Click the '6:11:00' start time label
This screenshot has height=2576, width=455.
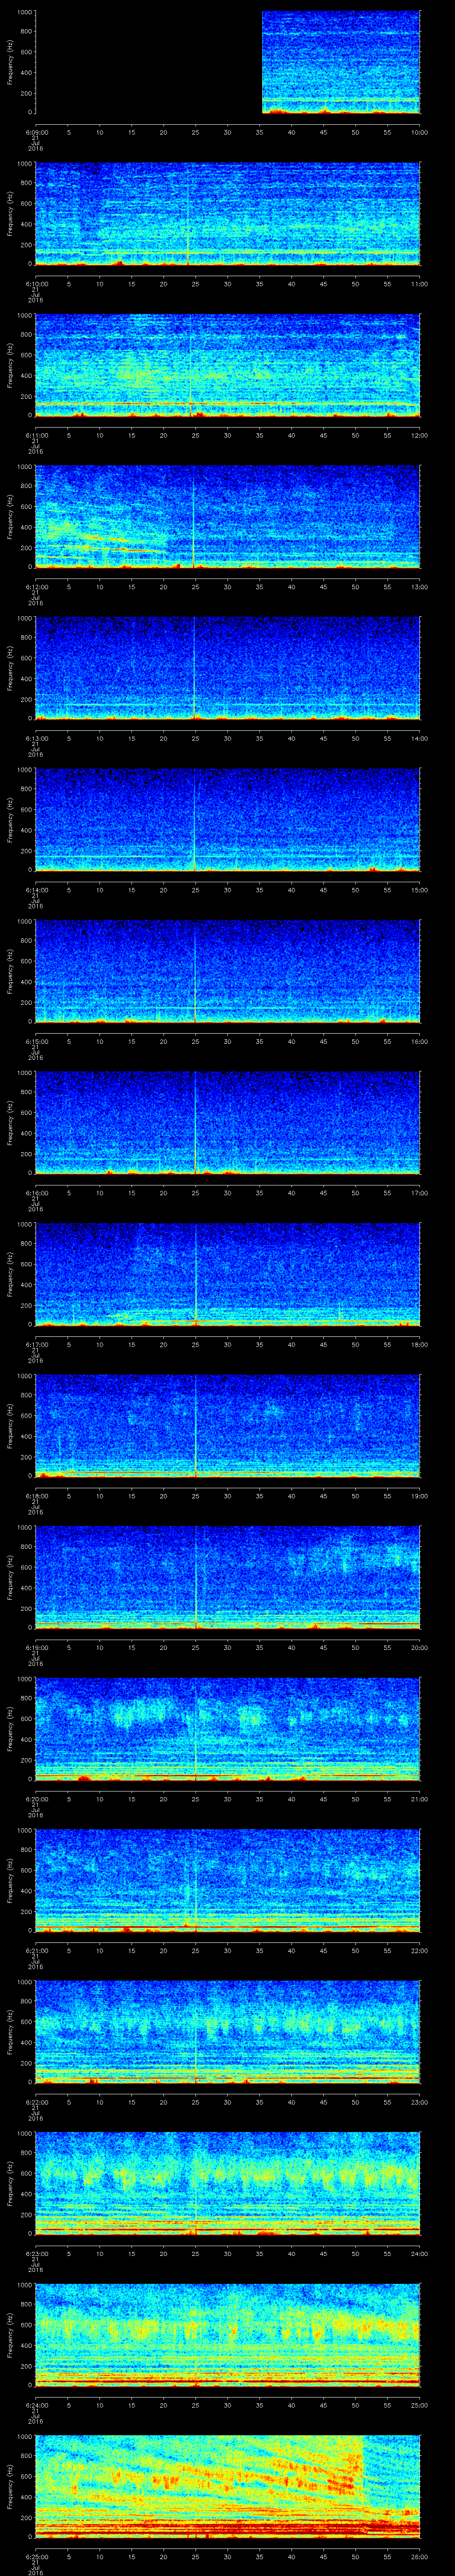coord(36,435)
